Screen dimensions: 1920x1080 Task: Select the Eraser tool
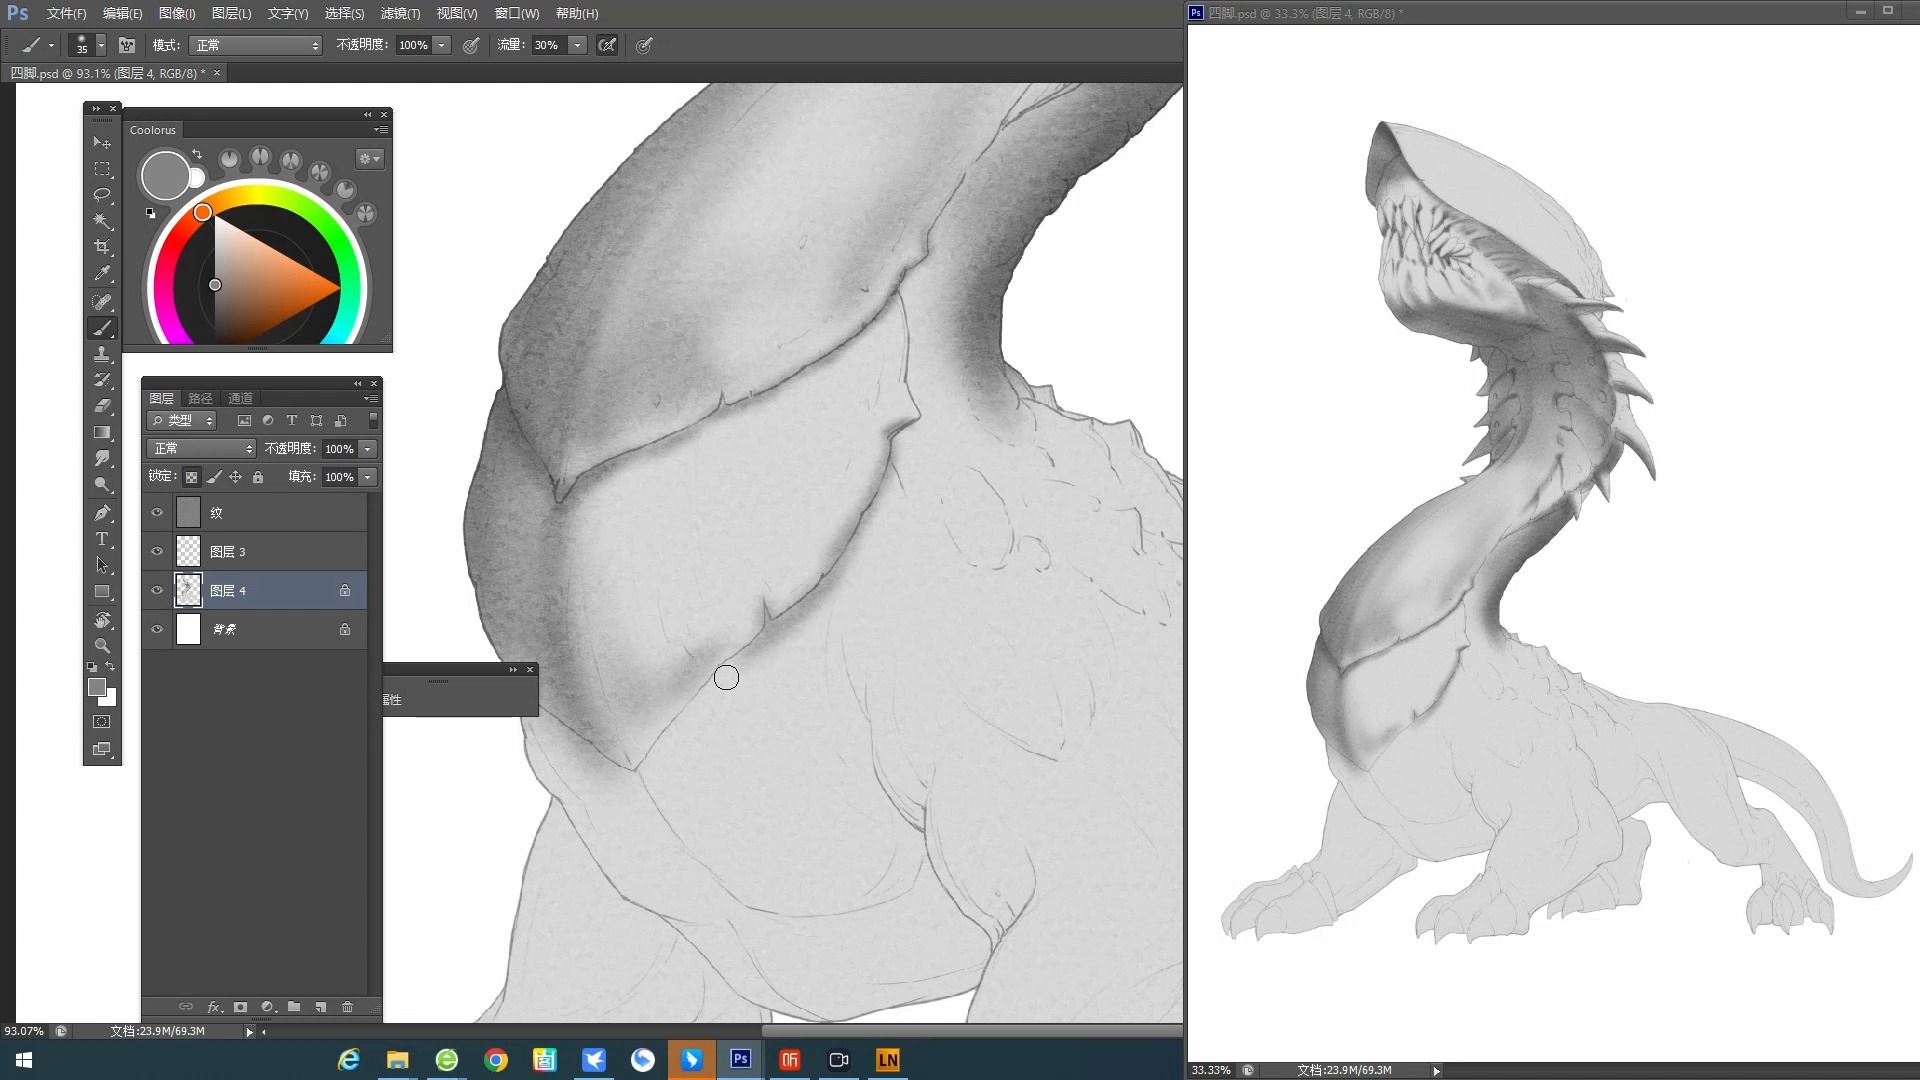[x=102, y=406]
